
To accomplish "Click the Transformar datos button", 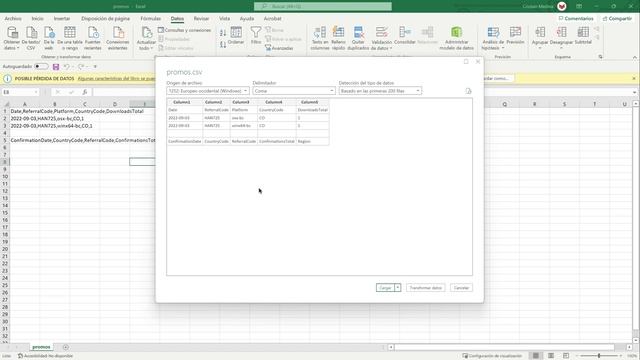I will pyautogui.click(x=425, y=288).
